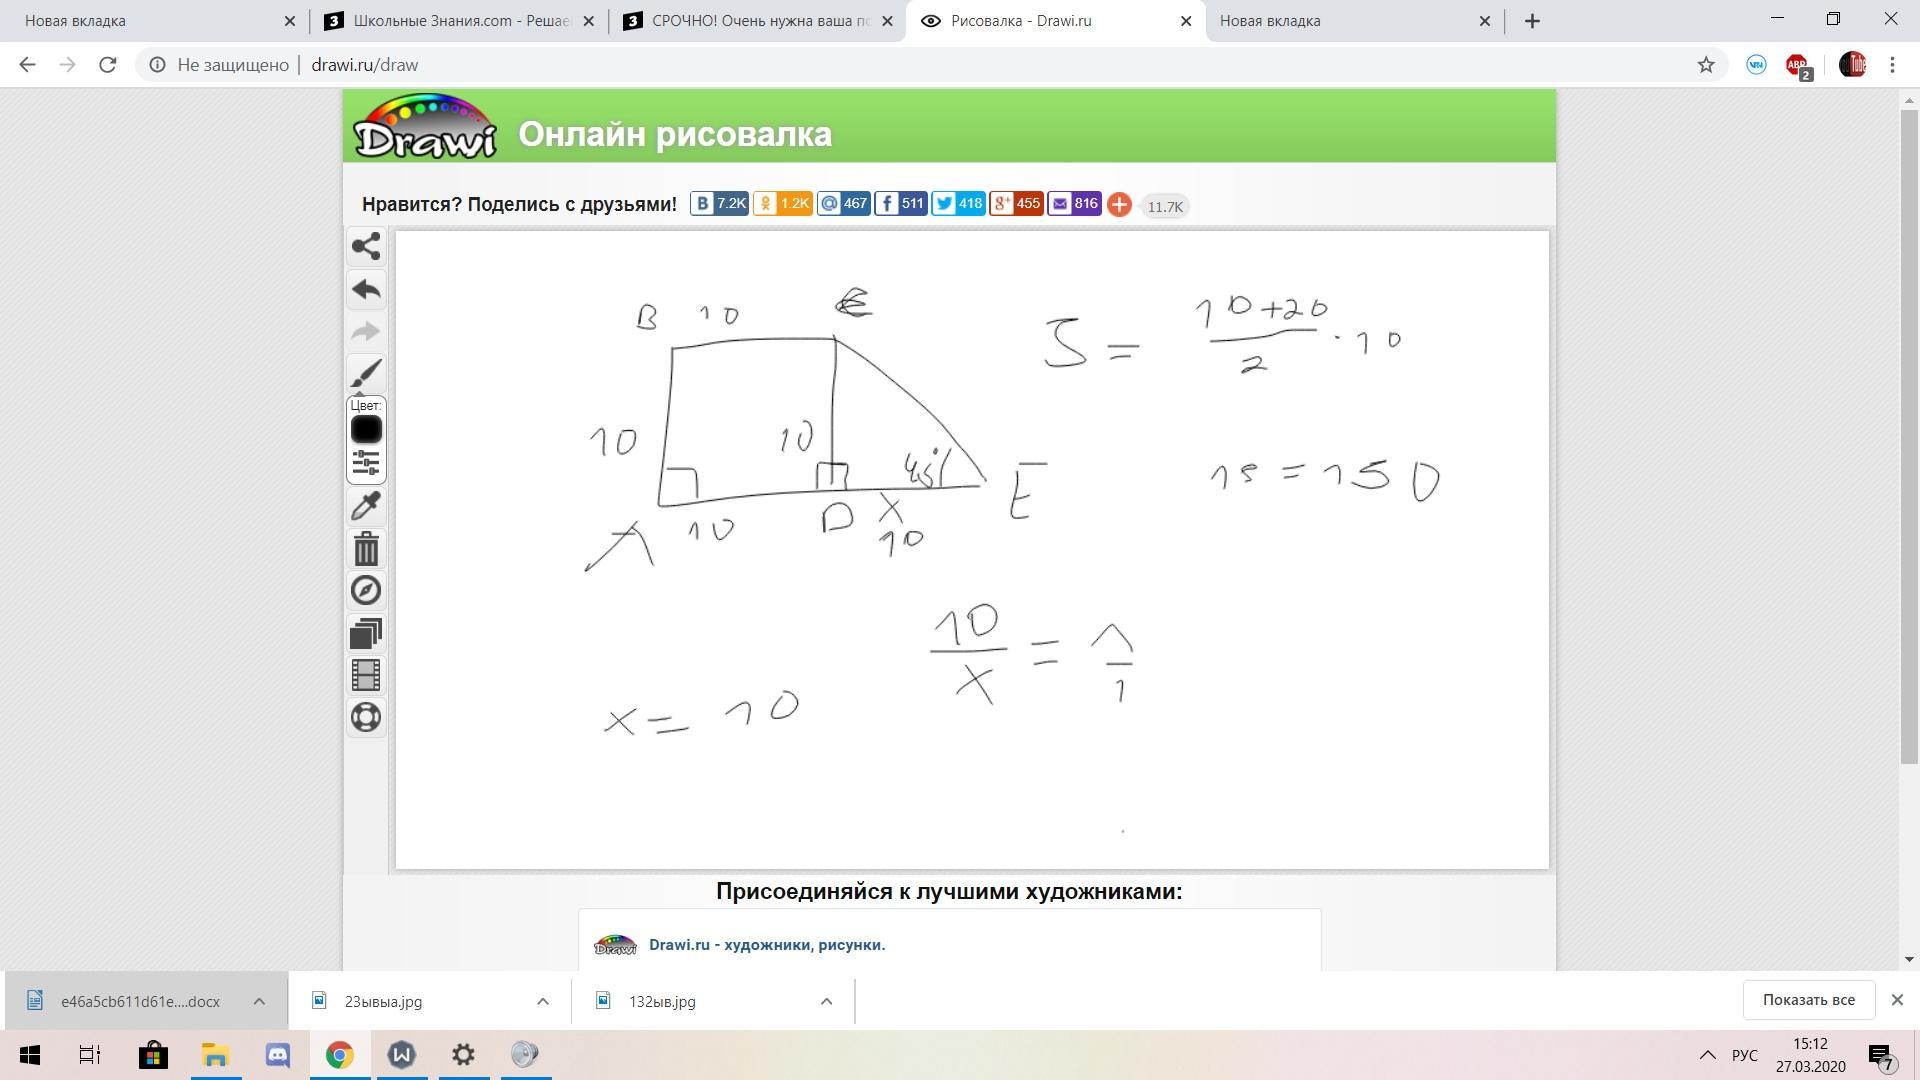Undo last stroke with back arrow
This screenshot has width=1920, height=1080.
pyautogui.click(x=366, y=290)
